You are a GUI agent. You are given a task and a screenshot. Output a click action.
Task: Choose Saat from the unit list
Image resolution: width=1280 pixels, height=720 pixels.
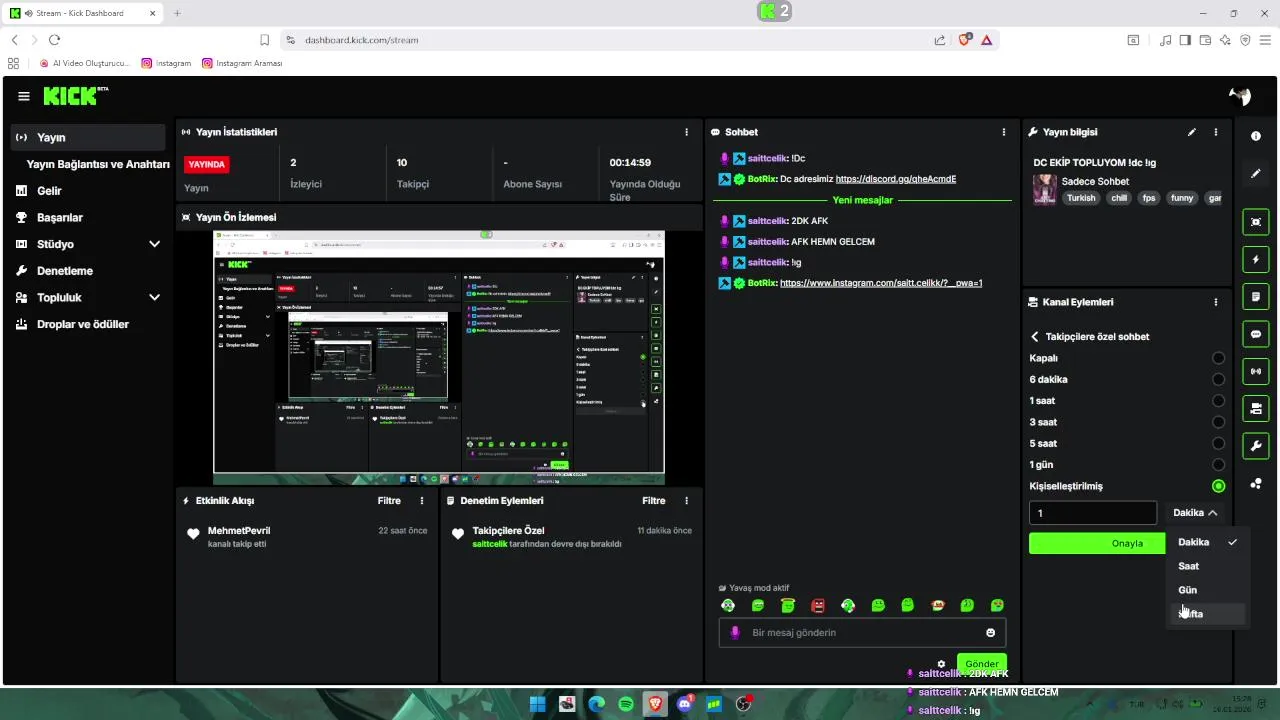click(x=1208, y=566)
